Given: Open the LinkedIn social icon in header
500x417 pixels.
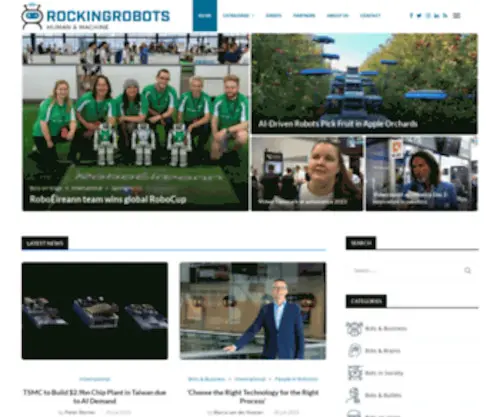Looking at the screenshot, I should [437, 16].
